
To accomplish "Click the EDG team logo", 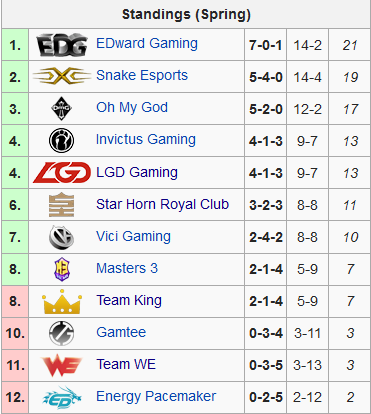I will click(x=62, y=45).
